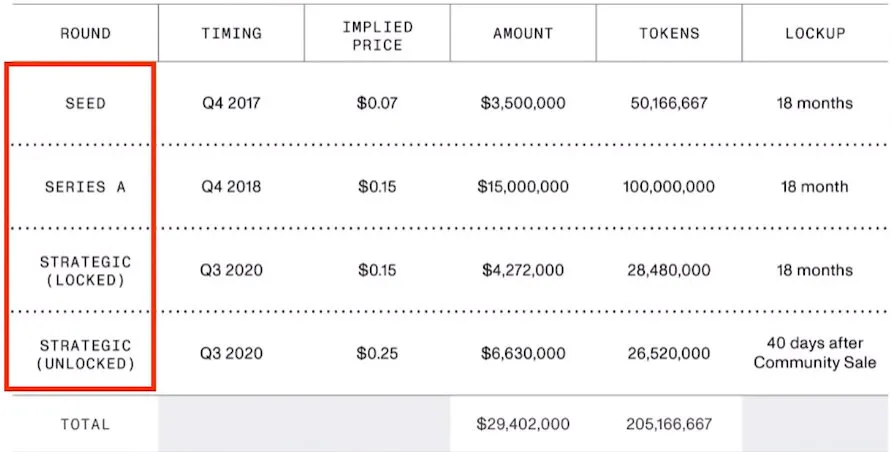
Task: Select the SERIES A round cell
Action: pos(84,187)
